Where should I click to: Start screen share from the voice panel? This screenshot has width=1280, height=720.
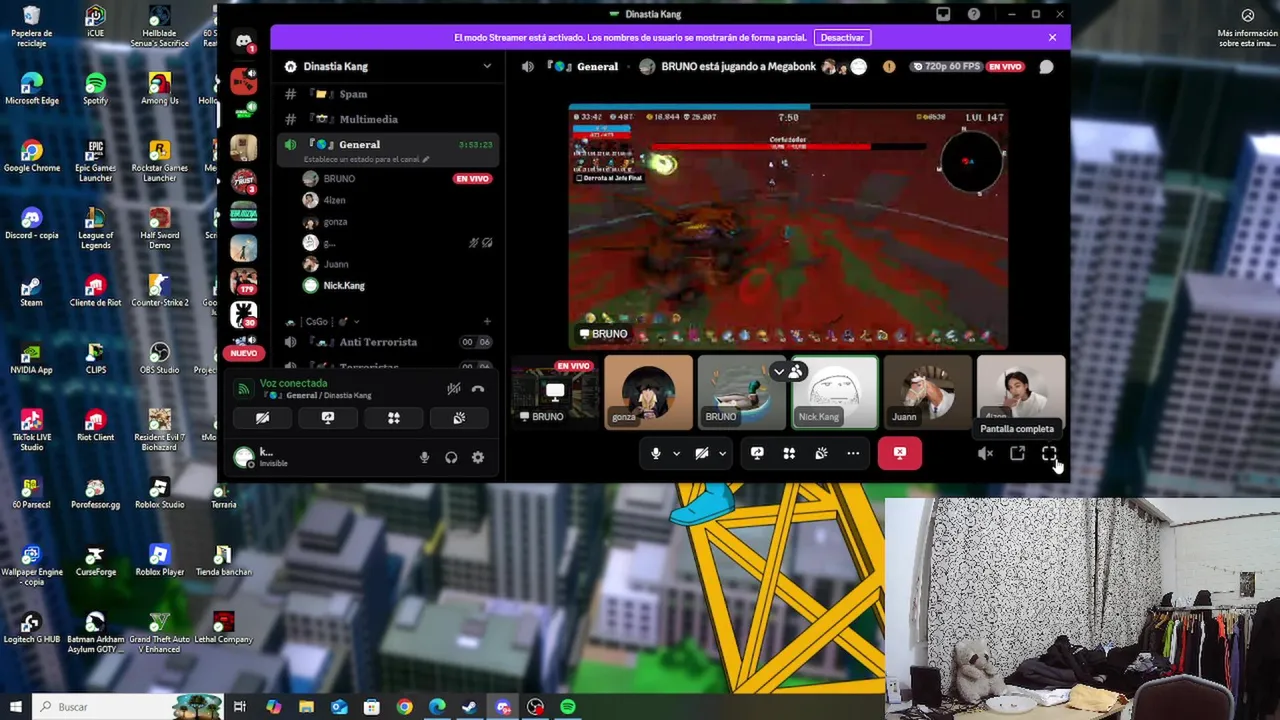(328, 418)
